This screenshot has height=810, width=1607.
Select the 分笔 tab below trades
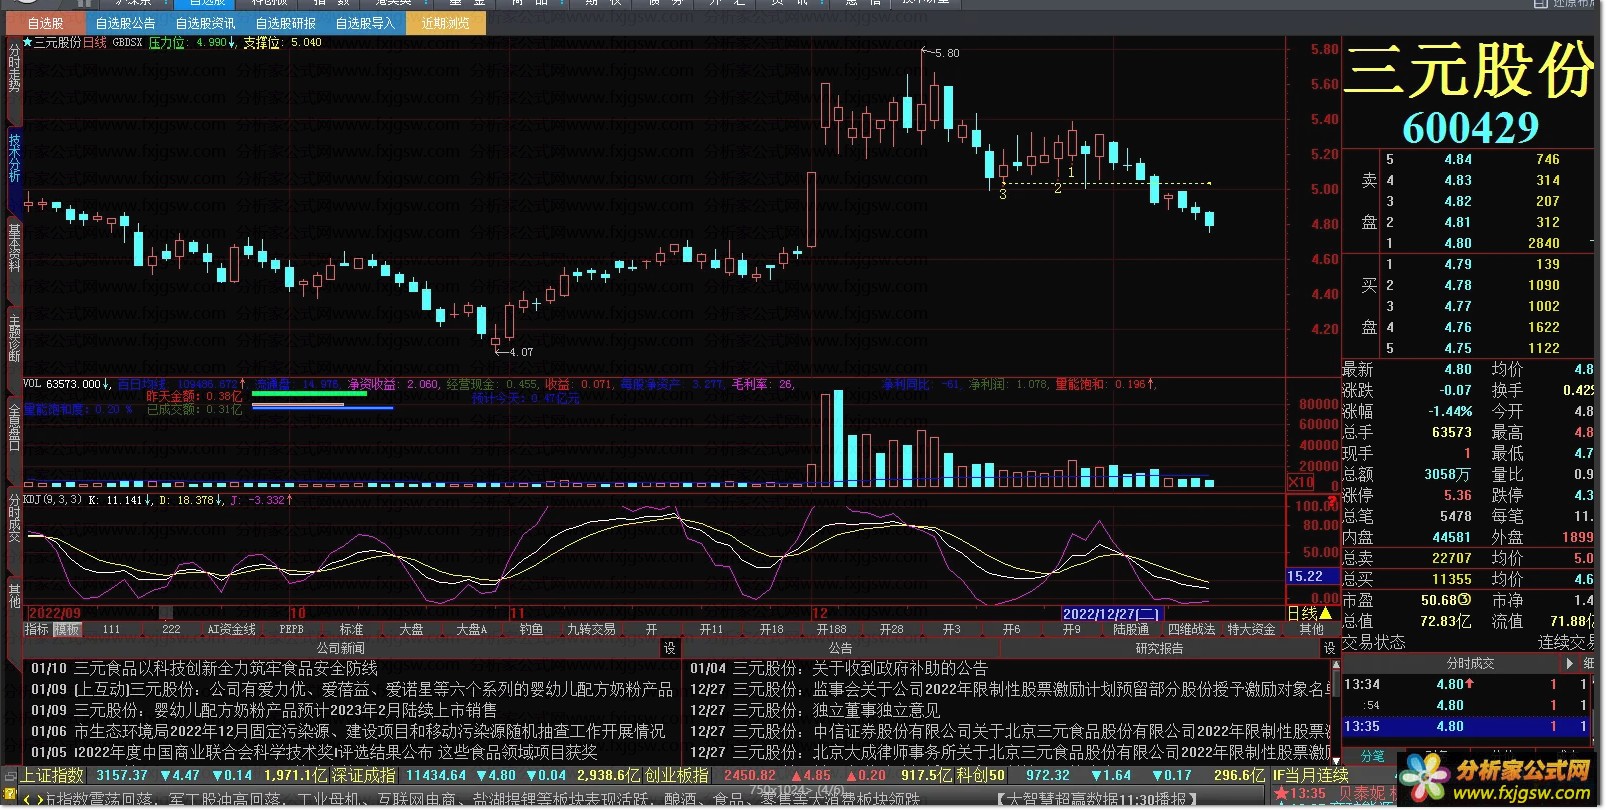[1372, 757]
